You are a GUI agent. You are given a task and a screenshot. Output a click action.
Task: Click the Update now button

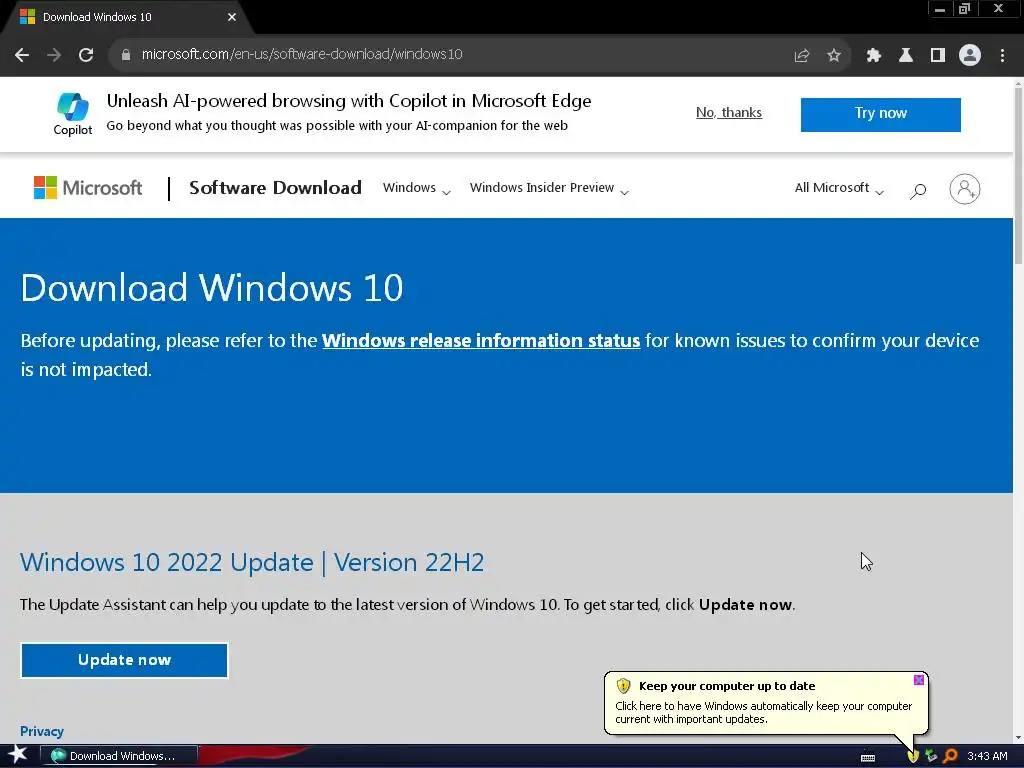point(124,660)
